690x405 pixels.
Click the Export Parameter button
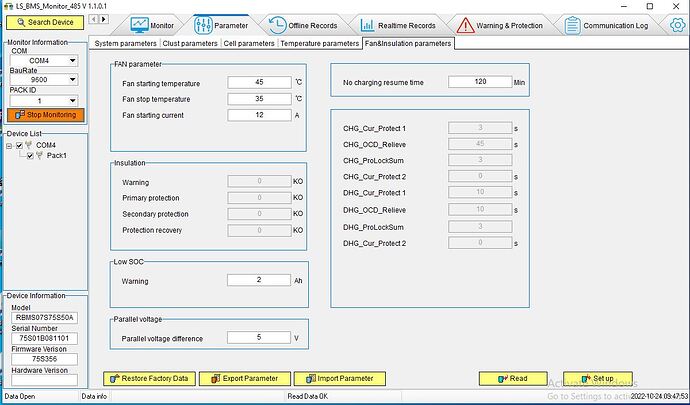(245, 379)
